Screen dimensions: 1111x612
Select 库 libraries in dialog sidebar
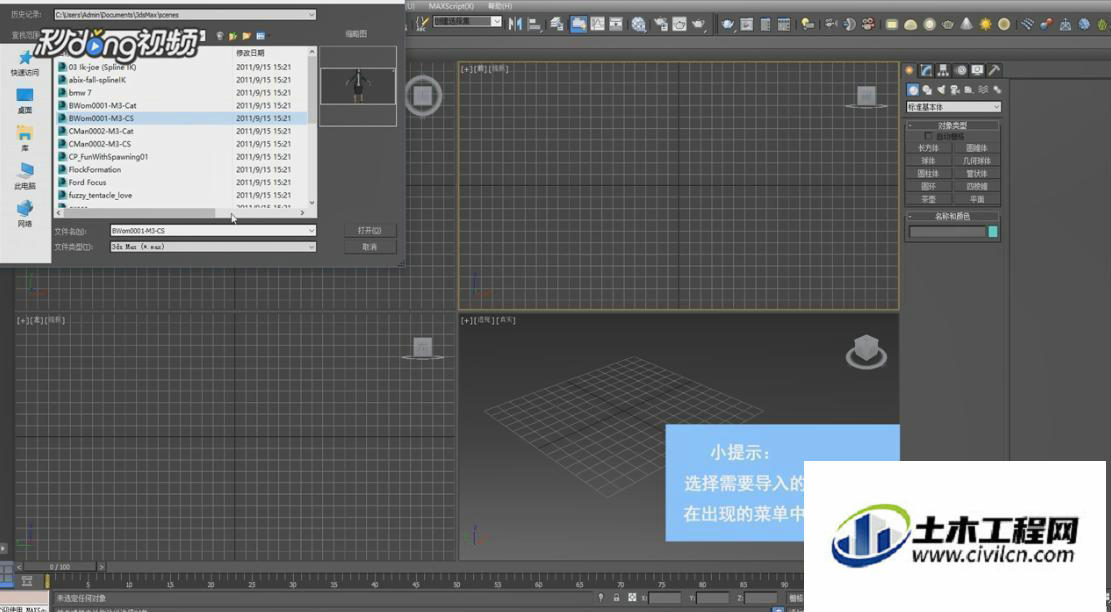[x=25, y=139]
